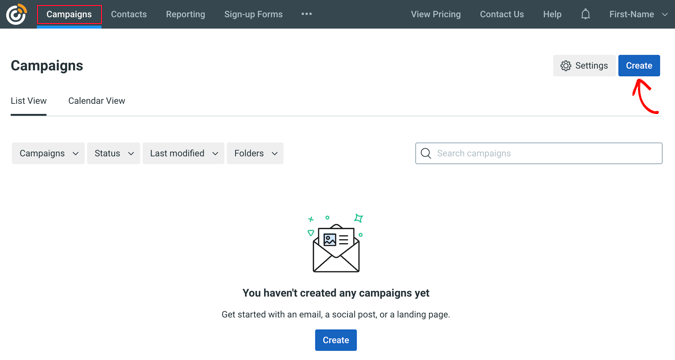Switch to Calendar View tab
The height and width of the screenshot is (360, 675).
(x=97, y=101)
